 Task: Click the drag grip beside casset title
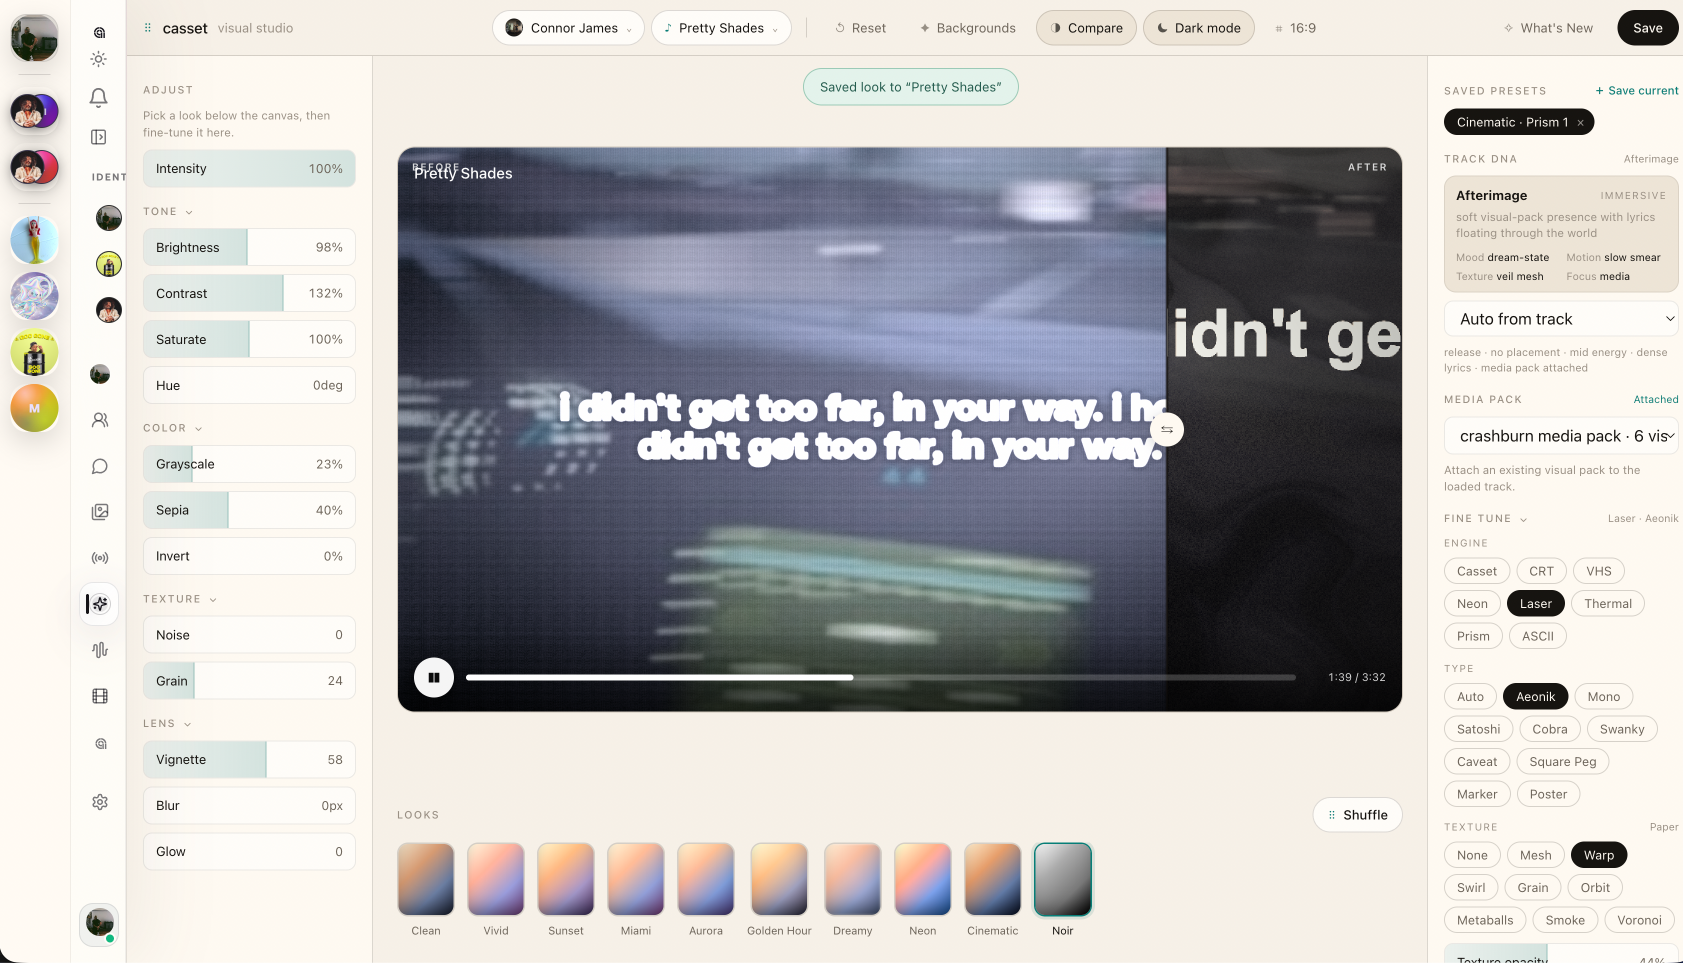tap(148, 28)
